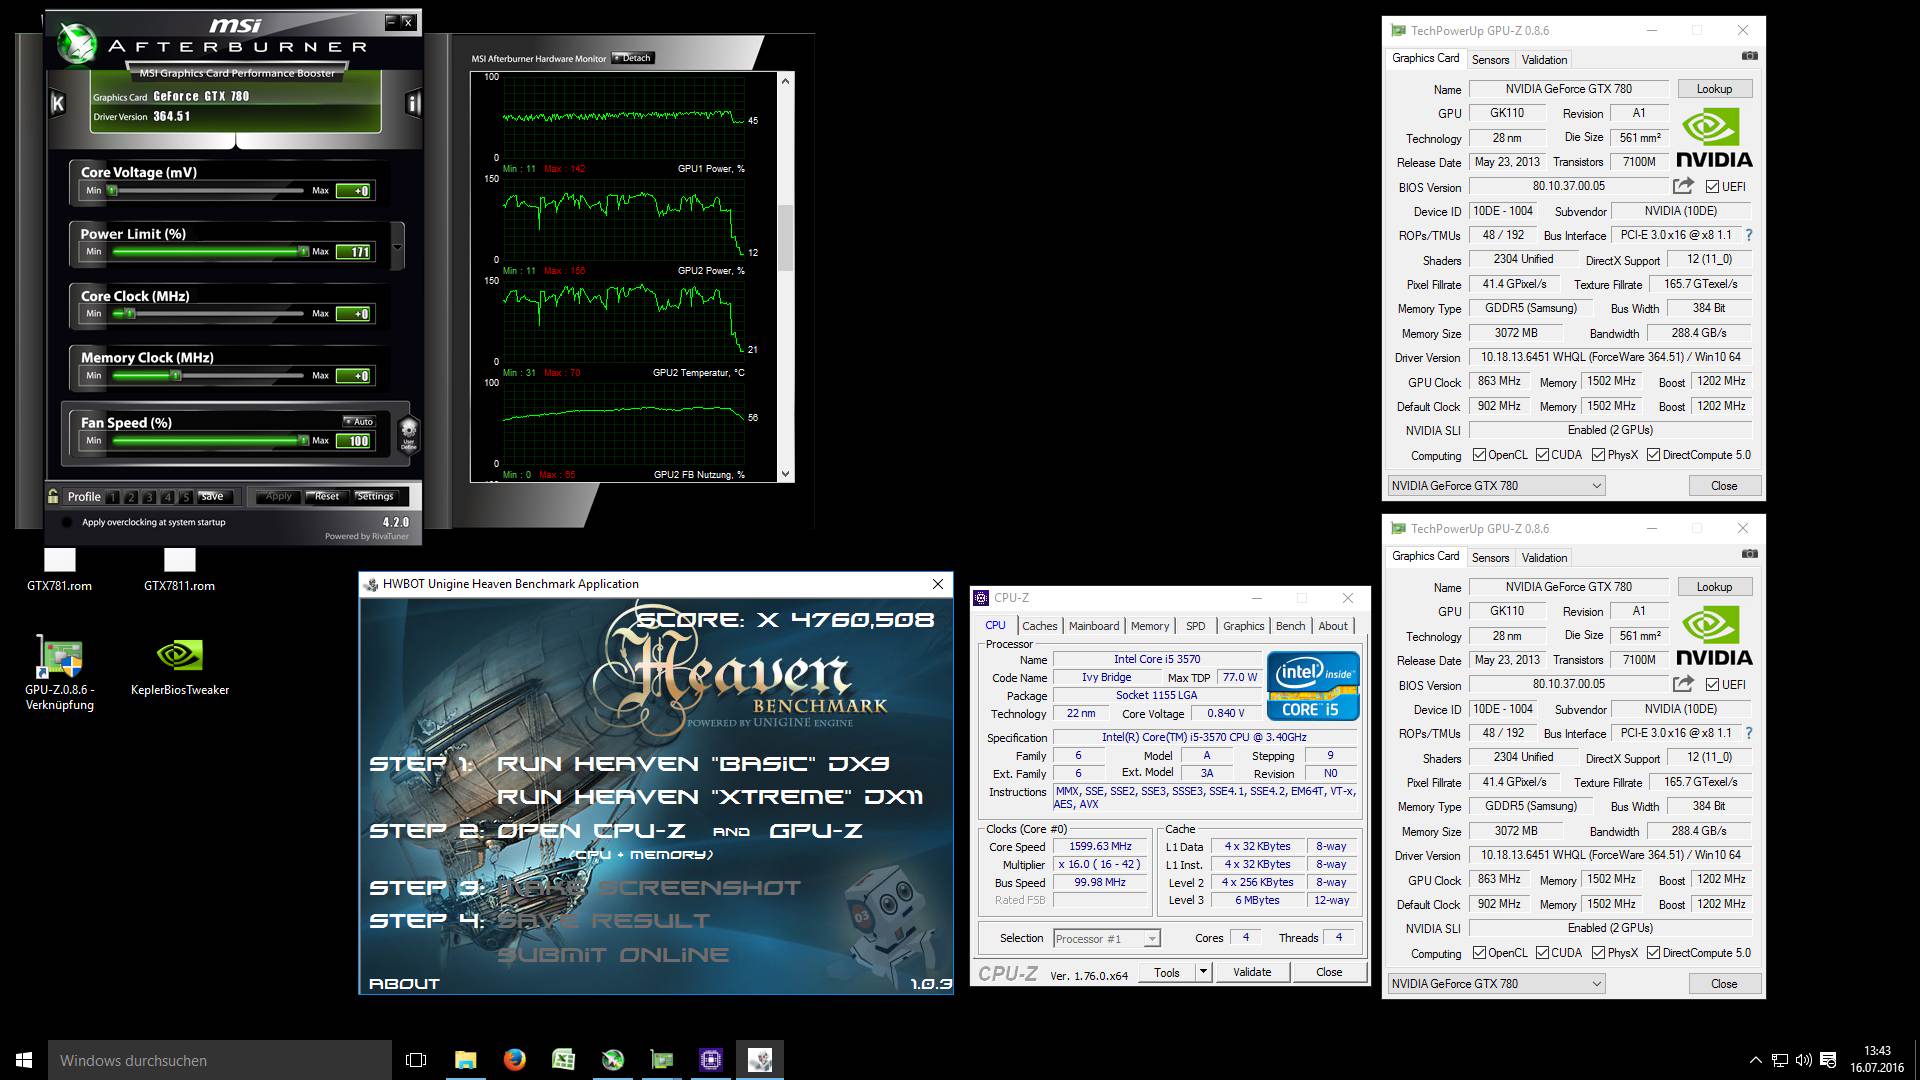This screenshot has width=1920, height=1080.
Task: Save the current Afterburner profile
Action: point(212,496)
